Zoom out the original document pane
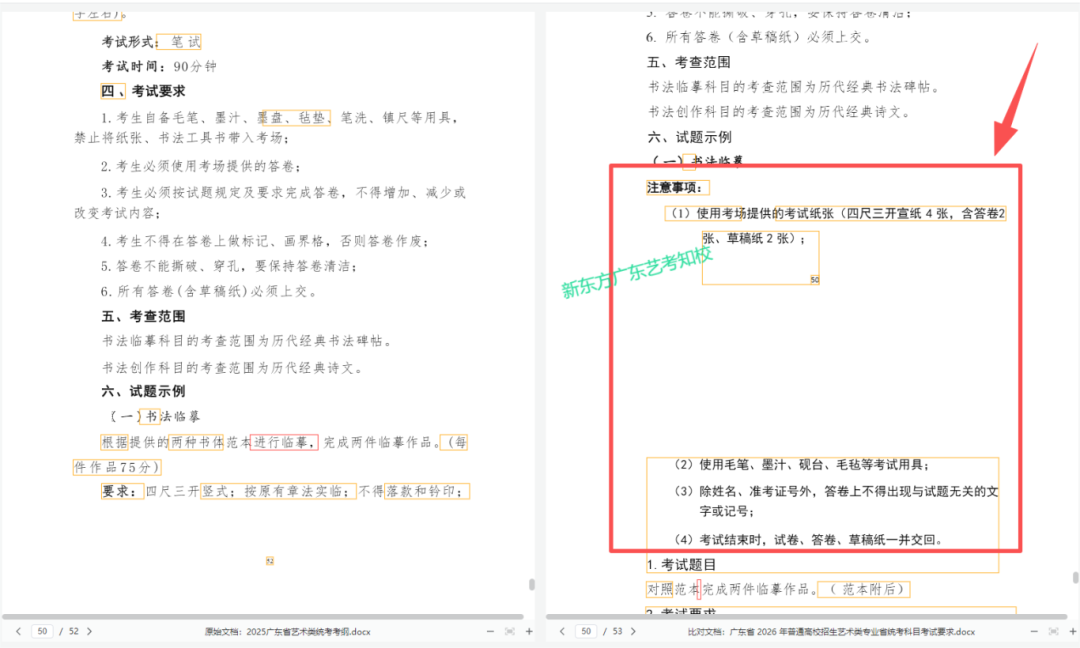1080x648 pixels. [489, 631]
